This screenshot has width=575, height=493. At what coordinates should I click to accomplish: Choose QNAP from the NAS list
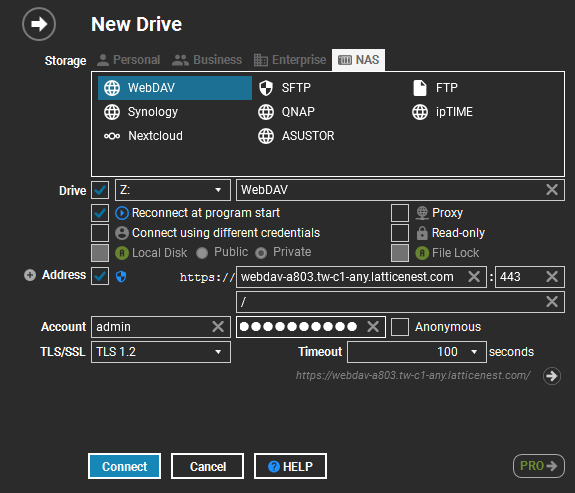click(286, 112)
